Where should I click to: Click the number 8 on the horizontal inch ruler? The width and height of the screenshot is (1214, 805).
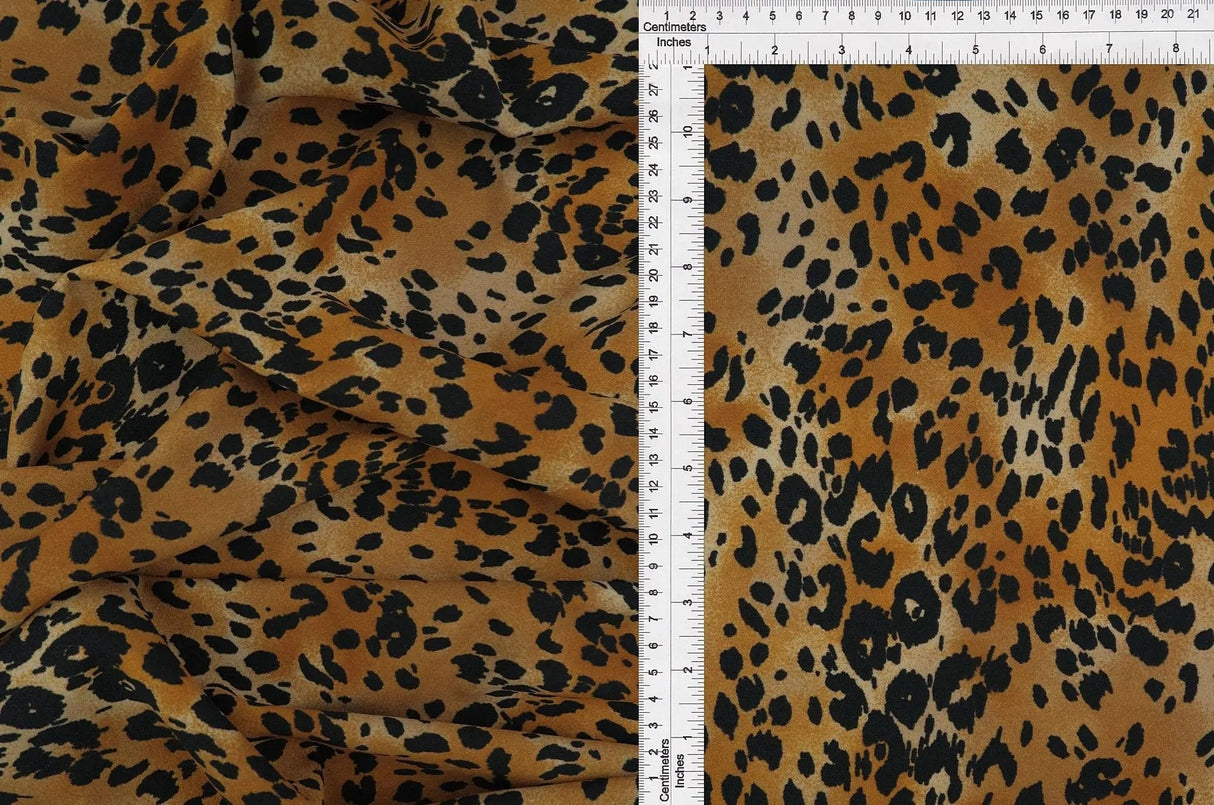pyautogui.click(x=1174, y=48)
